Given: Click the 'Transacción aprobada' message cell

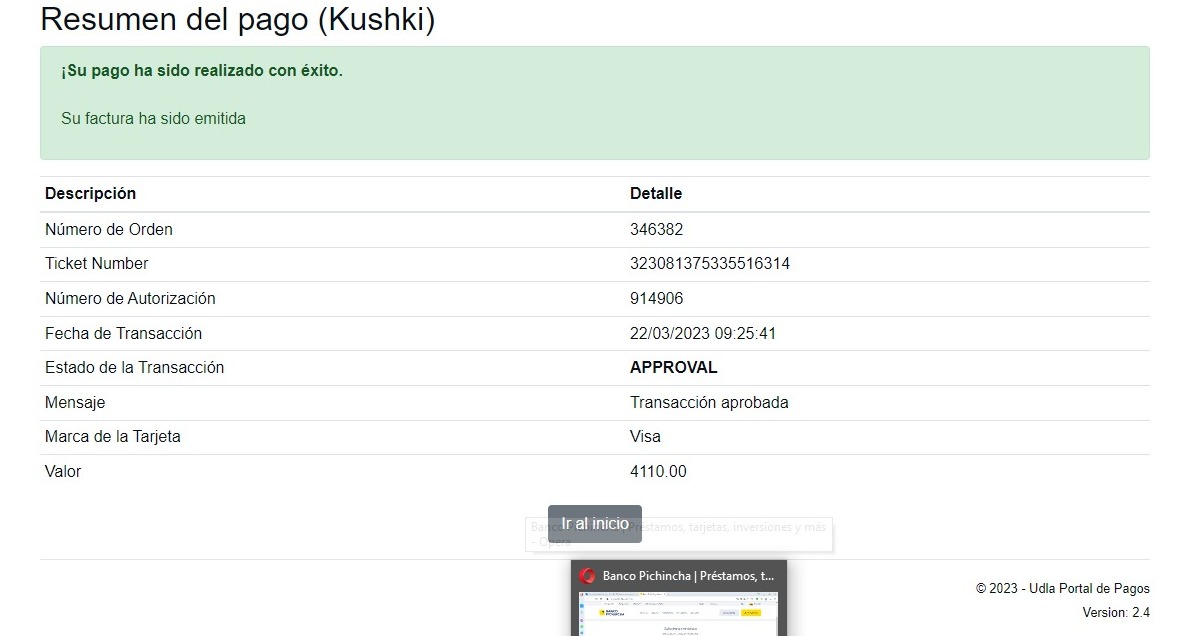Looking at the screenshot, I should click(709, 402).
